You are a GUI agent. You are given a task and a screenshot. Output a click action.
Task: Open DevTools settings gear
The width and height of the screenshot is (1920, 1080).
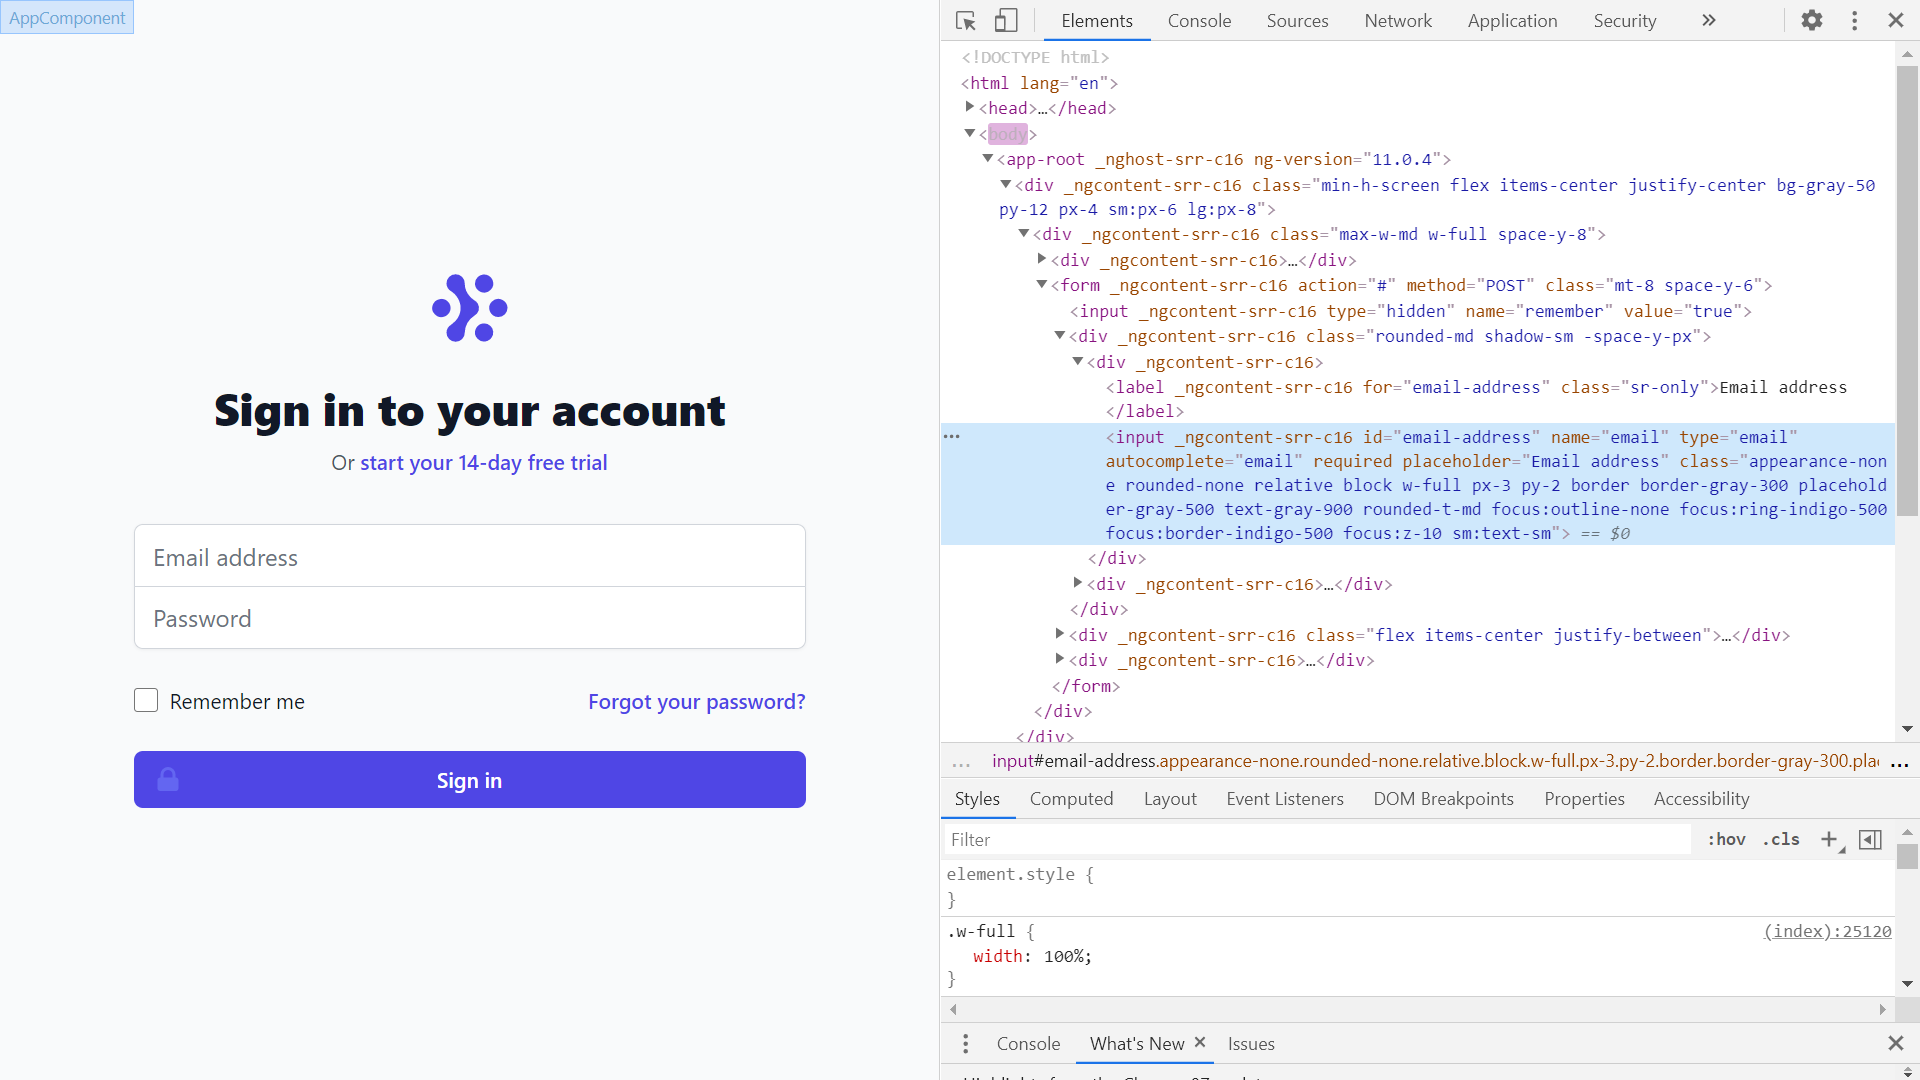[x=1811, y=20]
